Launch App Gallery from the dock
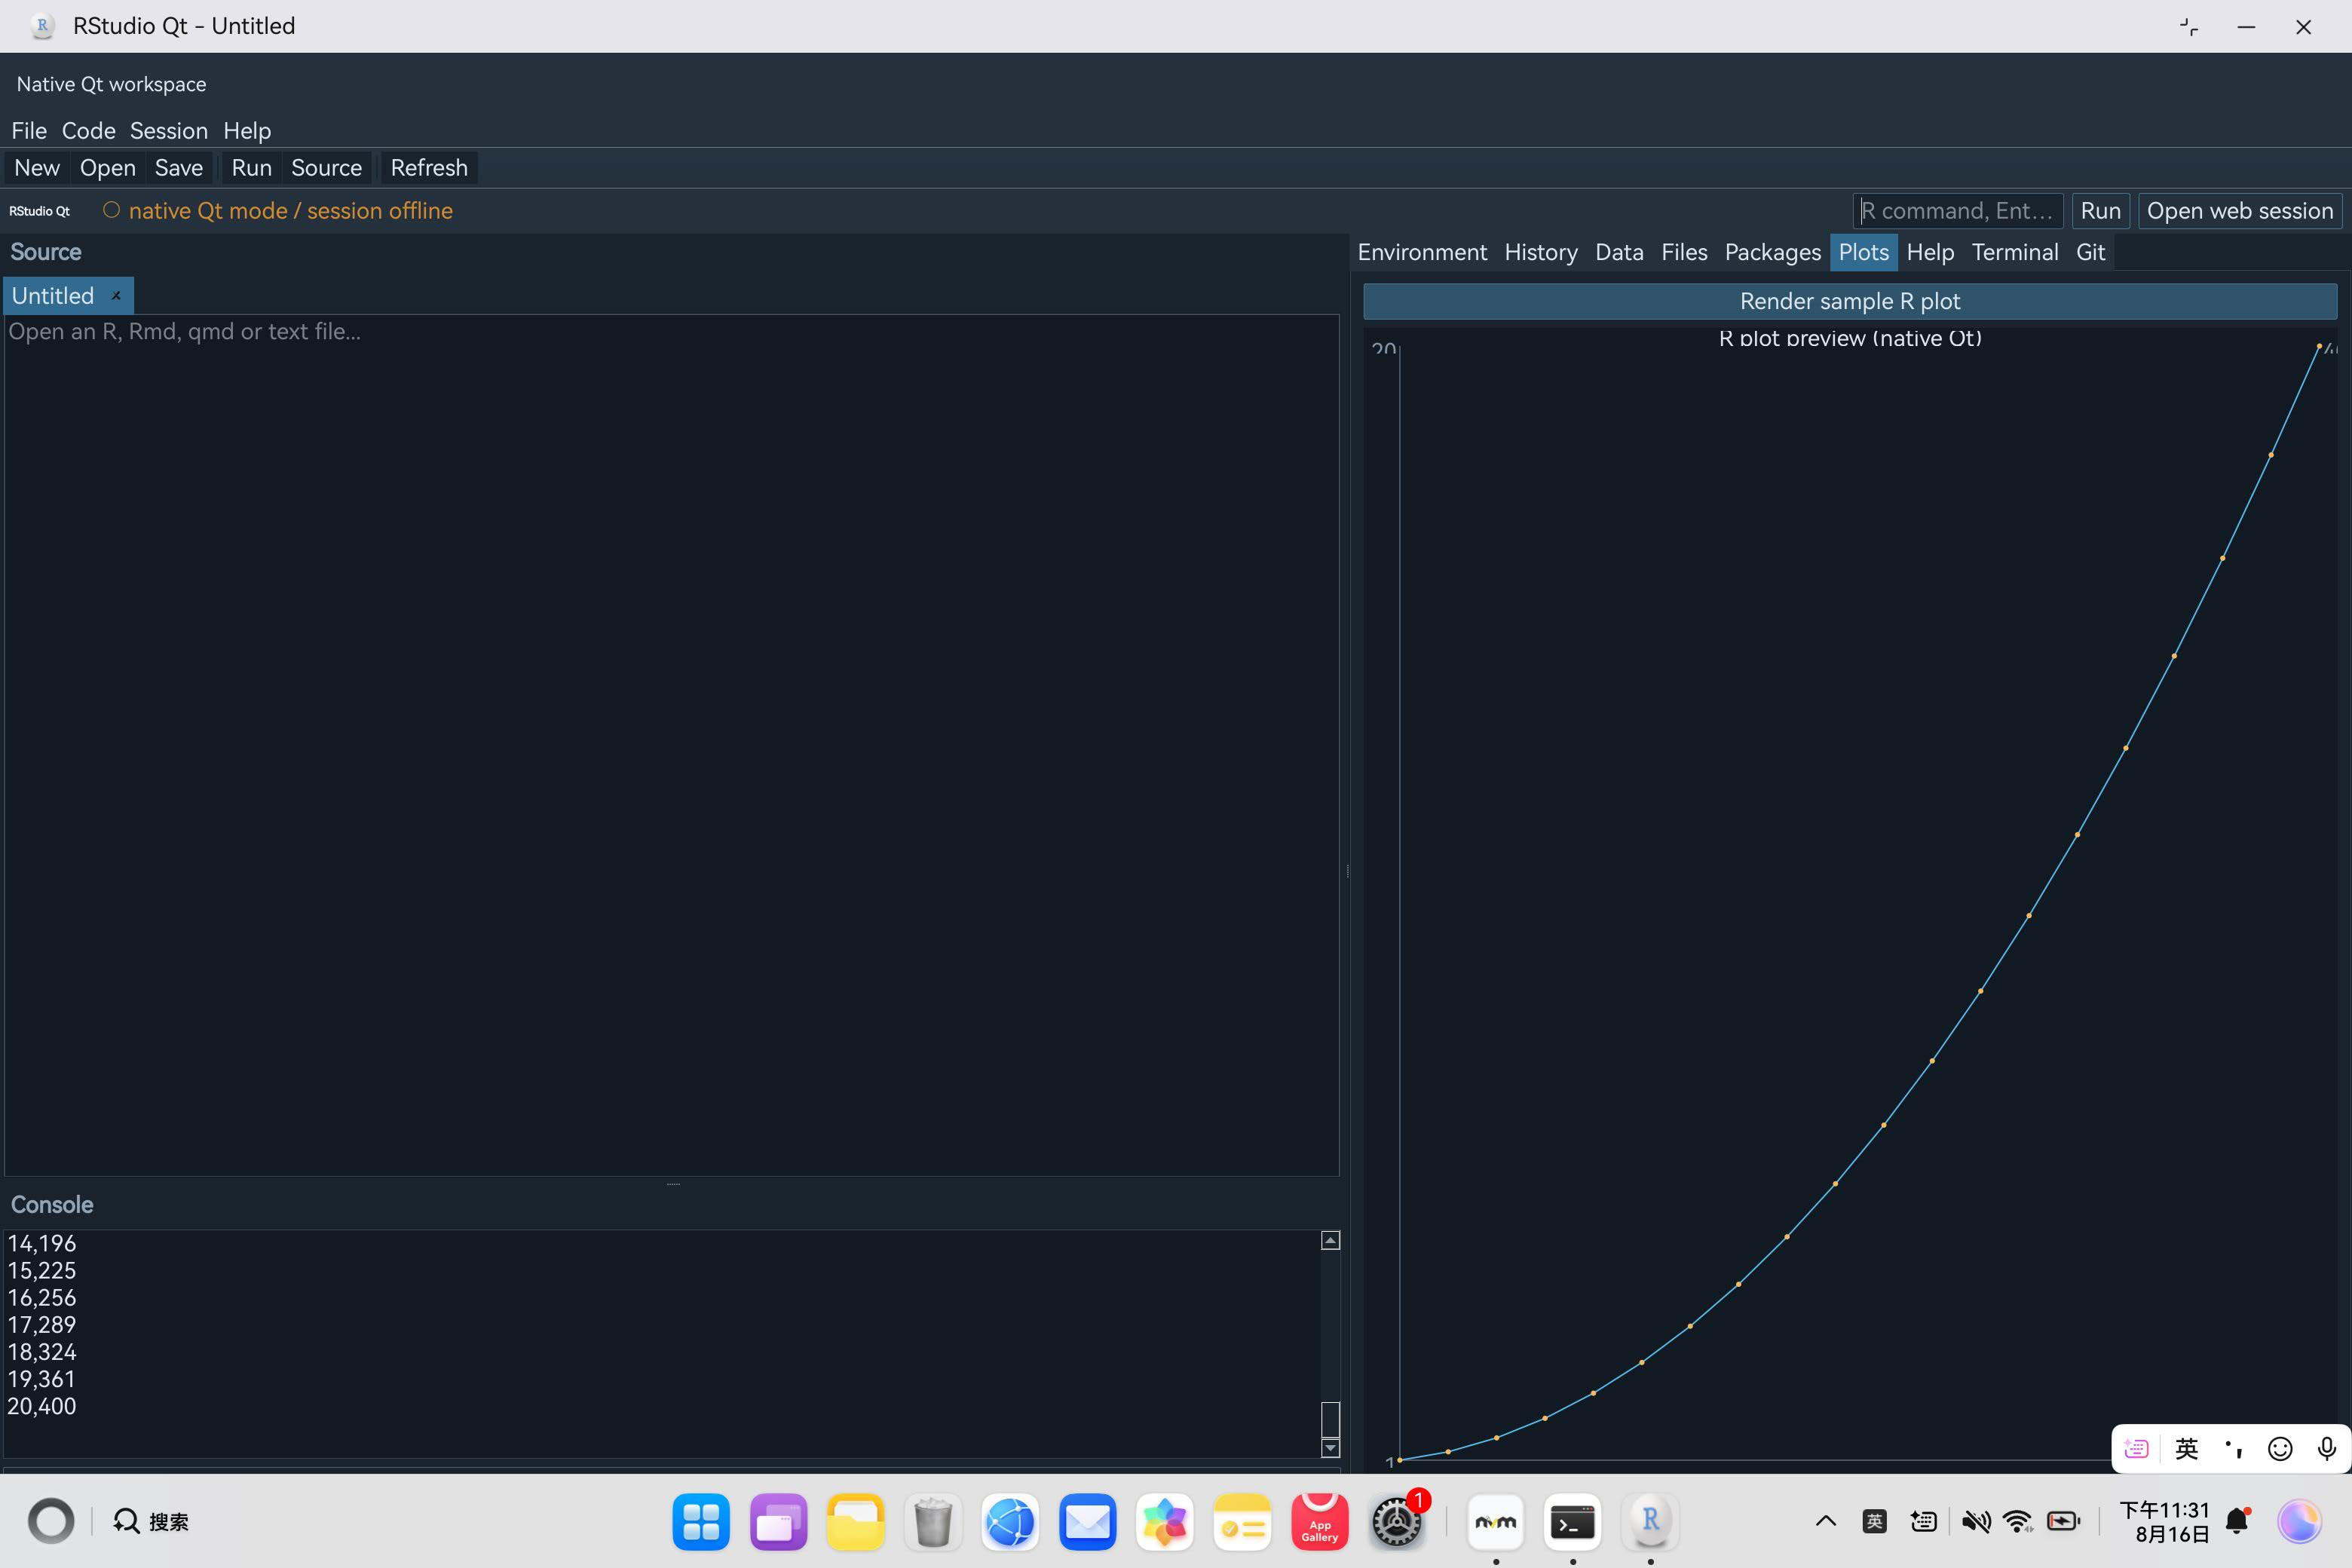The width and height of the screenshot is (2352, 1568). point(1319,1522)
